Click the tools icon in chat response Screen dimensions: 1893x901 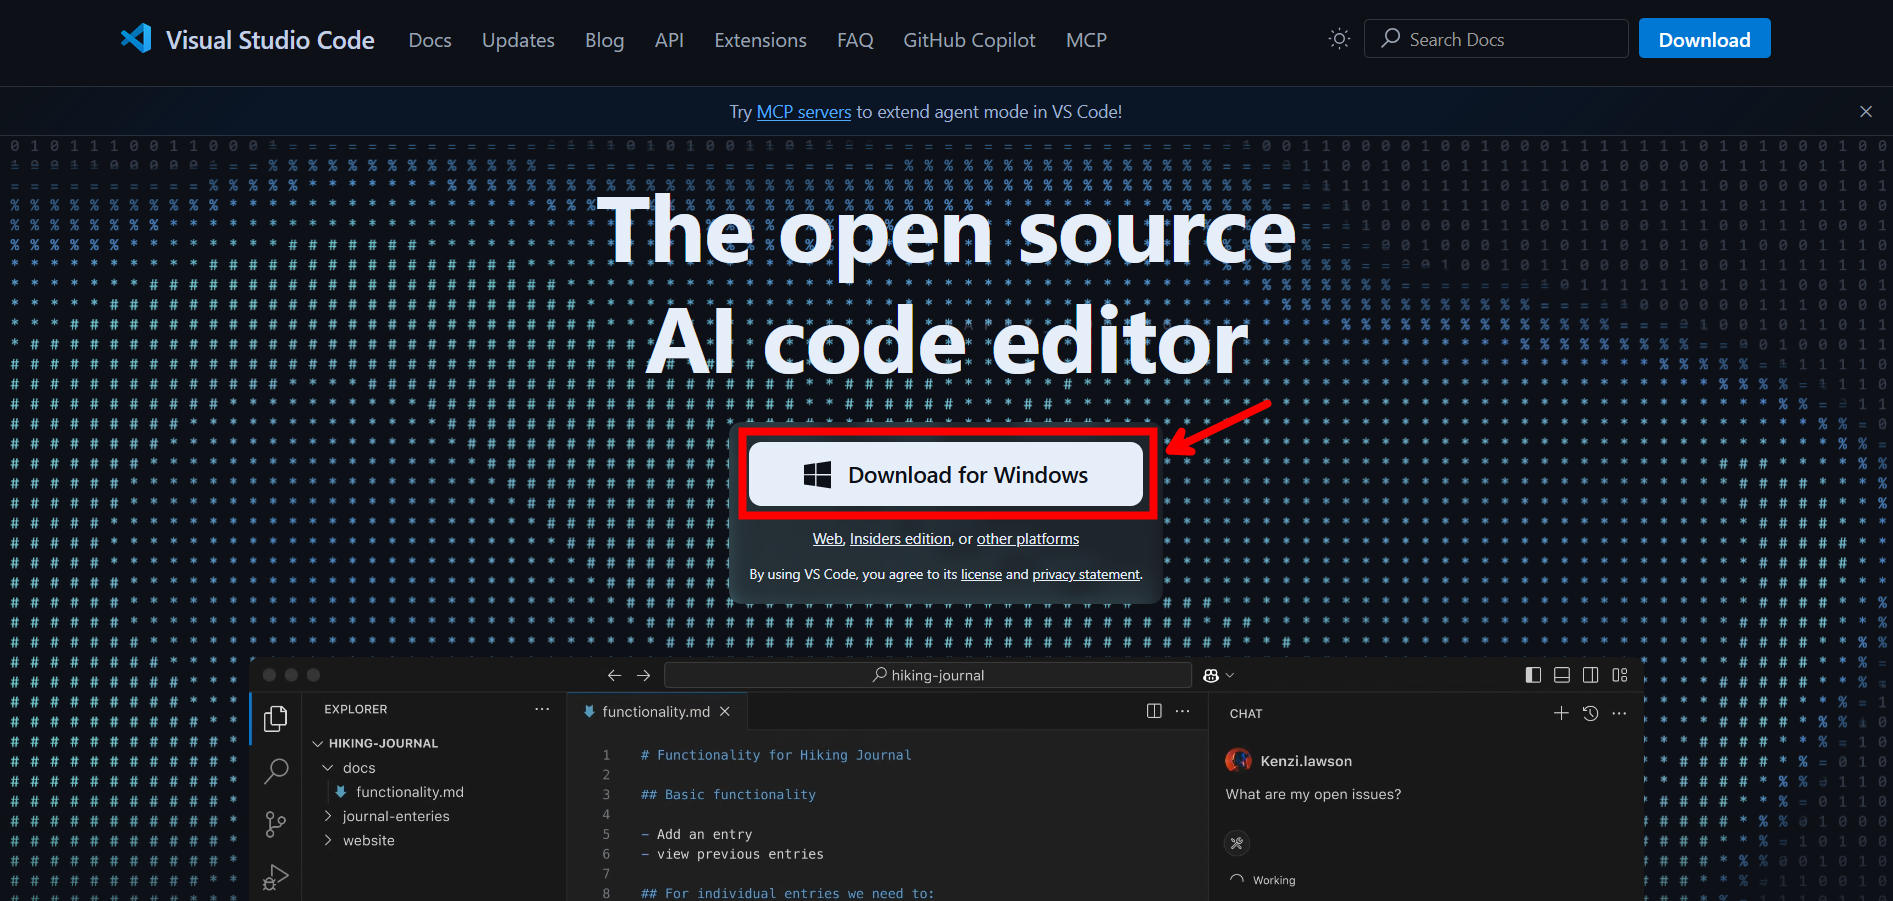click(x=1237, y=843)
